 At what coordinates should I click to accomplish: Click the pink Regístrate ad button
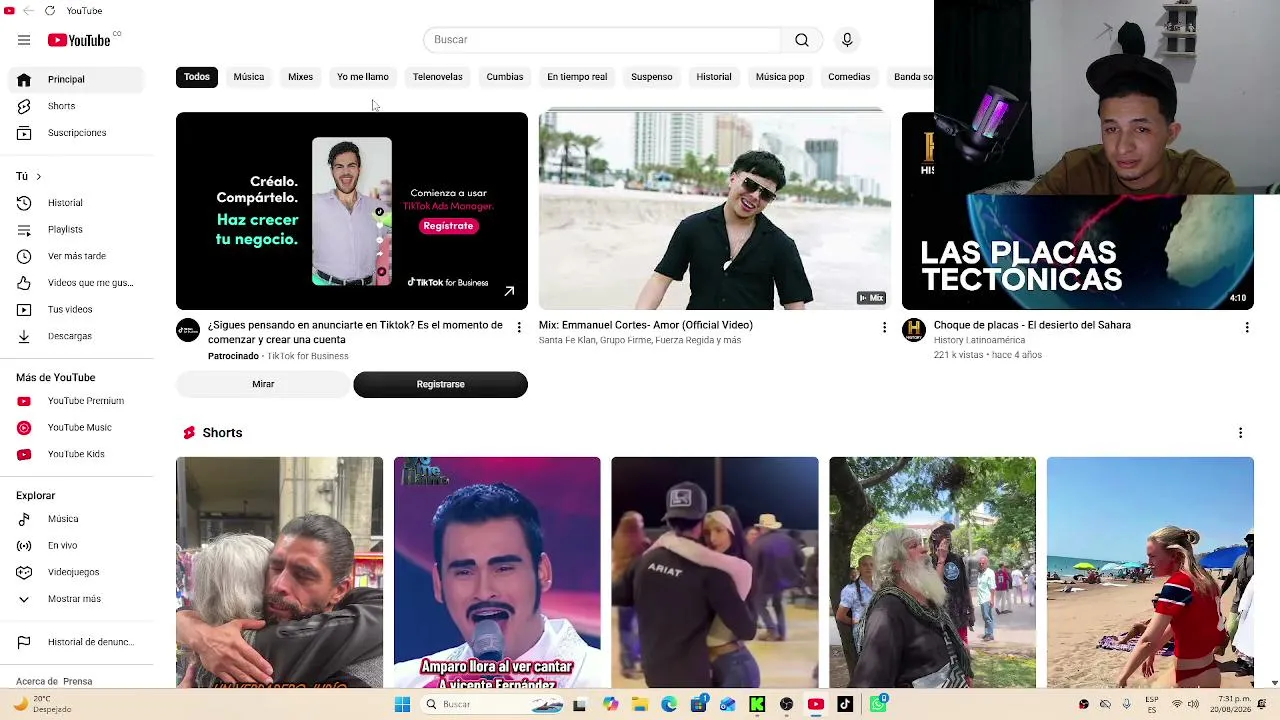pyautogui.click(x=448, y=226)
